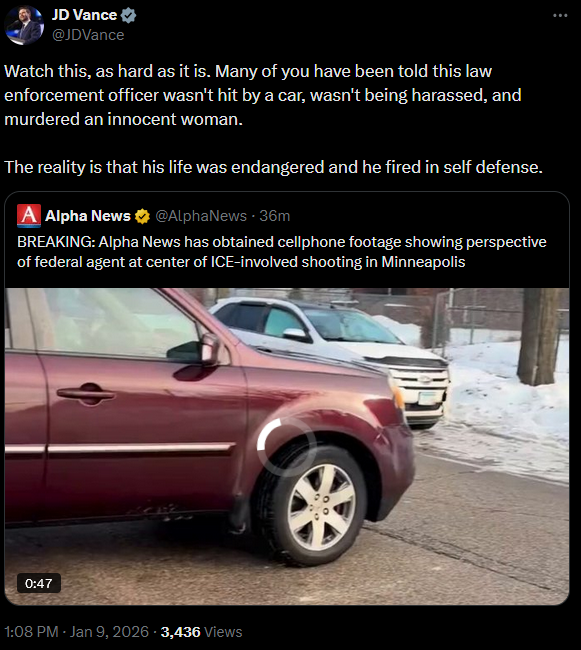Screen dimensions: 581x650
Task: Click Alpha News gold verified badge
Action: point(142,216)
